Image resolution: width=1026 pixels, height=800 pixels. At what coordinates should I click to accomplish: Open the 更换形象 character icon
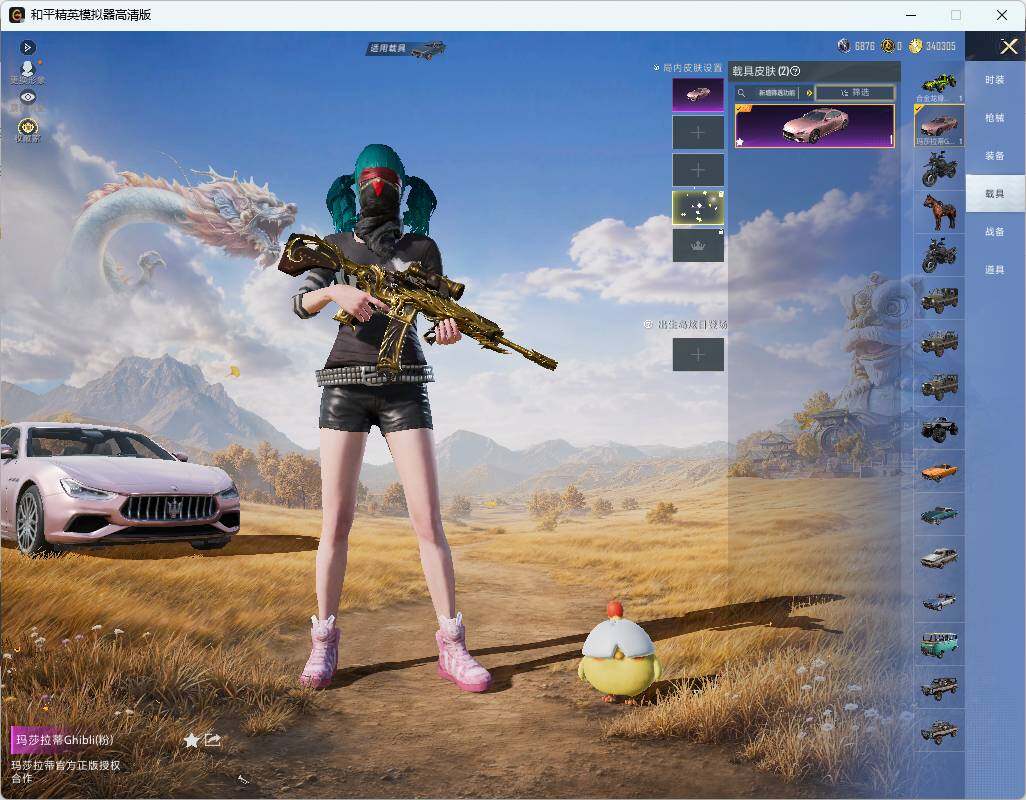pos(27,69)
